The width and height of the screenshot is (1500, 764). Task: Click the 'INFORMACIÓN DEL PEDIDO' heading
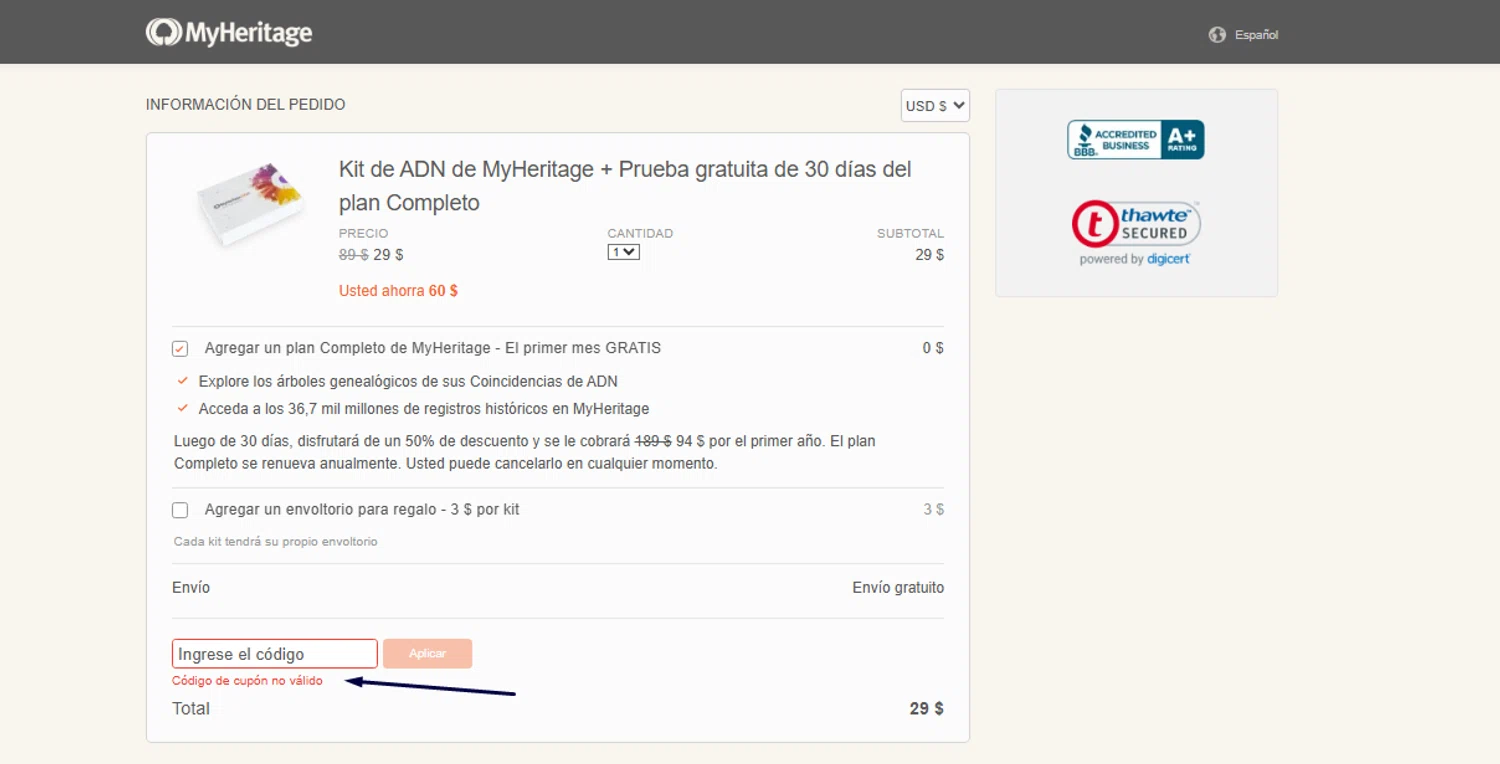246,104
